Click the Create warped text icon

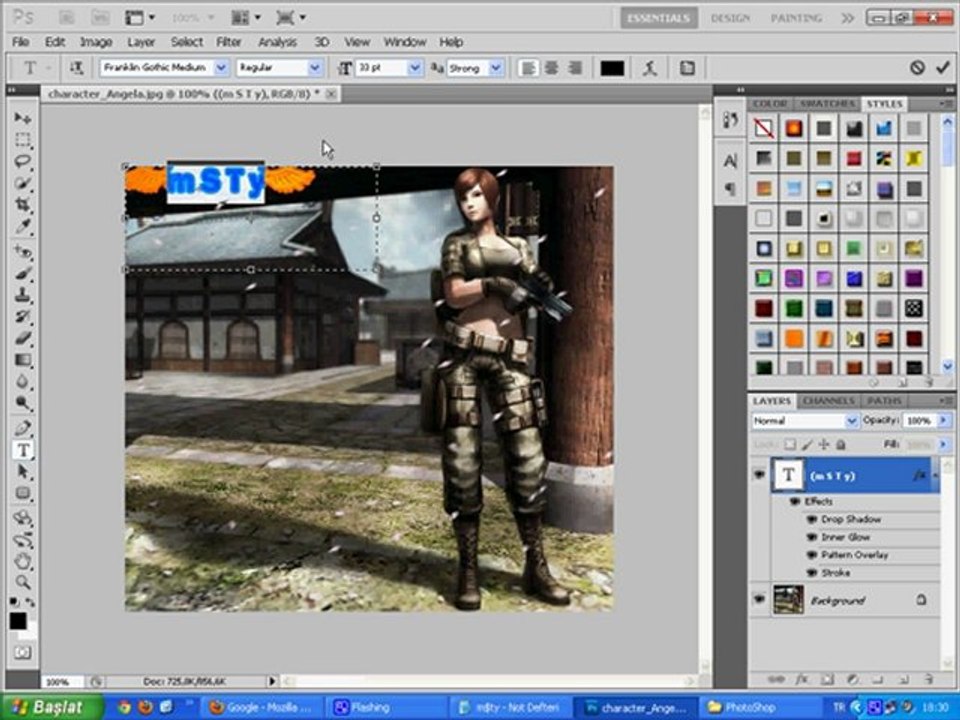(x=650, y=68)
